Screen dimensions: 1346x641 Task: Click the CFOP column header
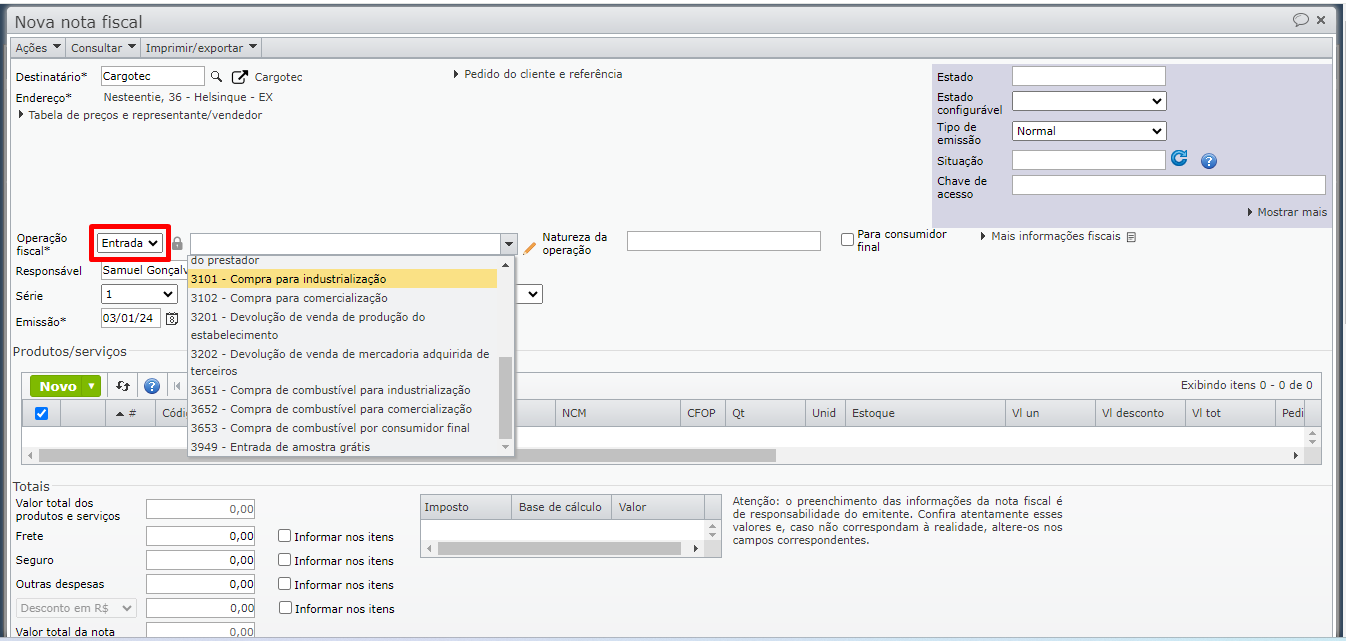[x=702, y=413]
